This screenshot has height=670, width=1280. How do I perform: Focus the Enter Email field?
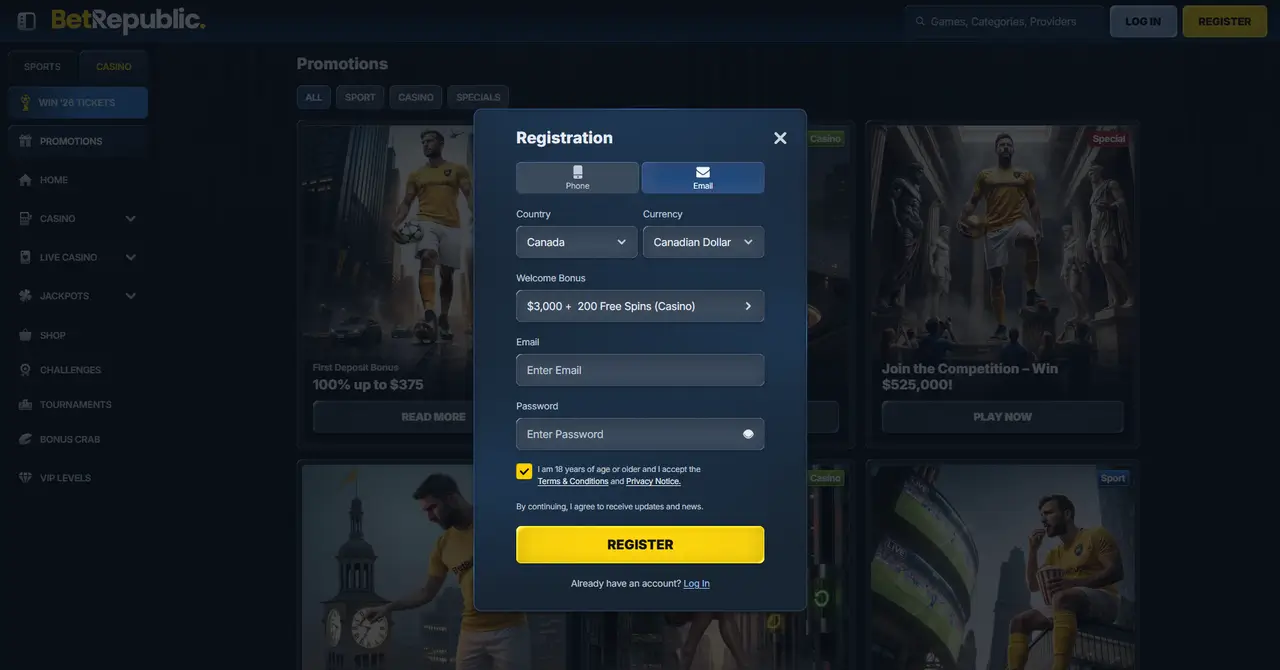click(x=640, y=370)
